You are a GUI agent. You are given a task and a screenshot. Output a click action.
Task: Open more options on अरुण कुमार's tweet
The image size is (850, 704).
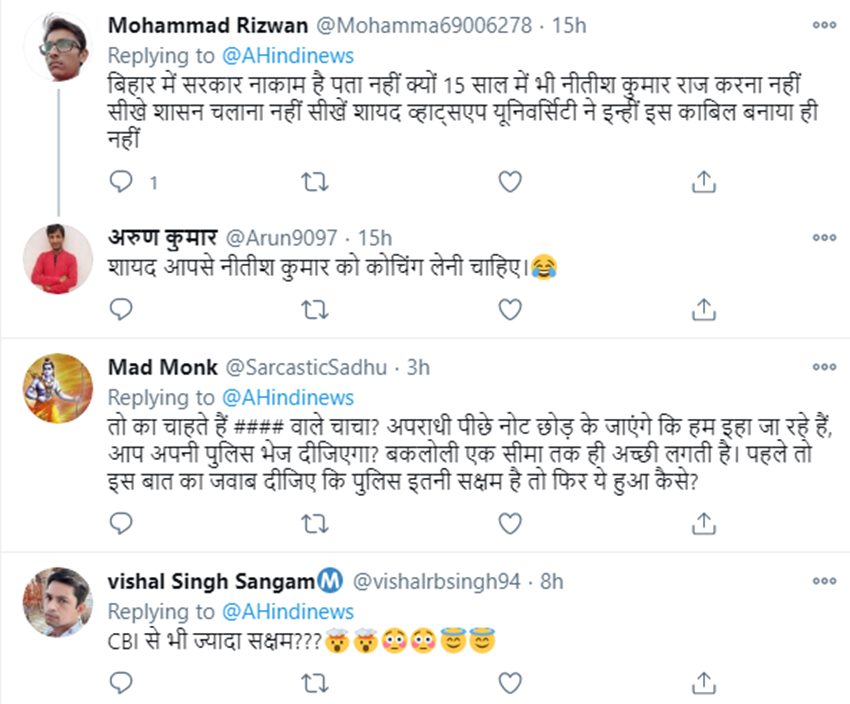tap(823, 238)
